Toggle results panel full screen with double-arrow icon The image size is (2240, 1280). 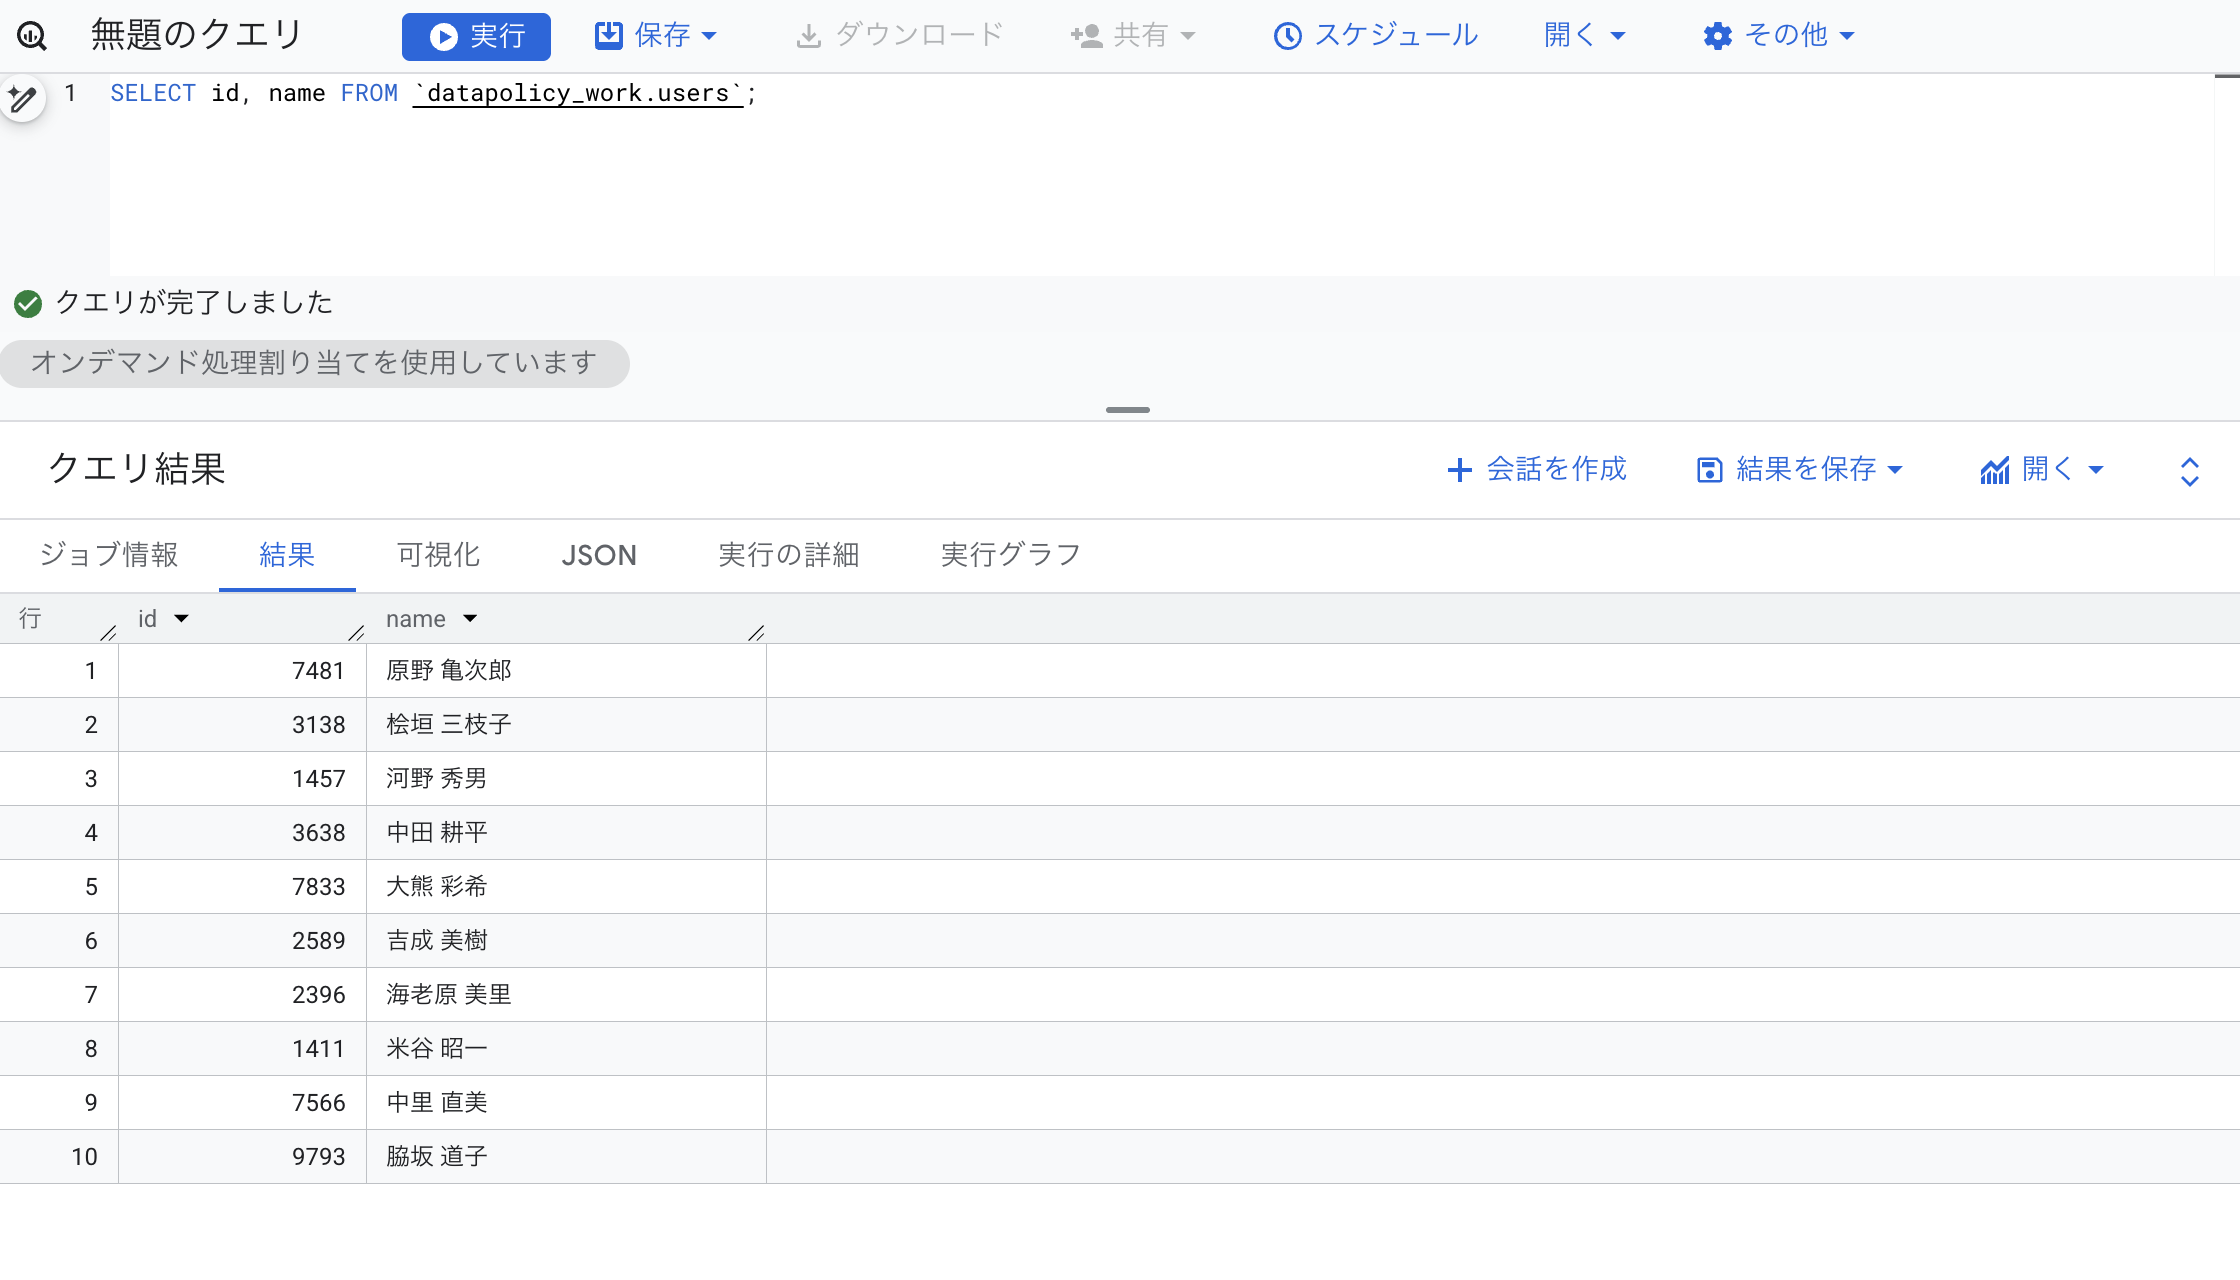[x=2190, y=469]
